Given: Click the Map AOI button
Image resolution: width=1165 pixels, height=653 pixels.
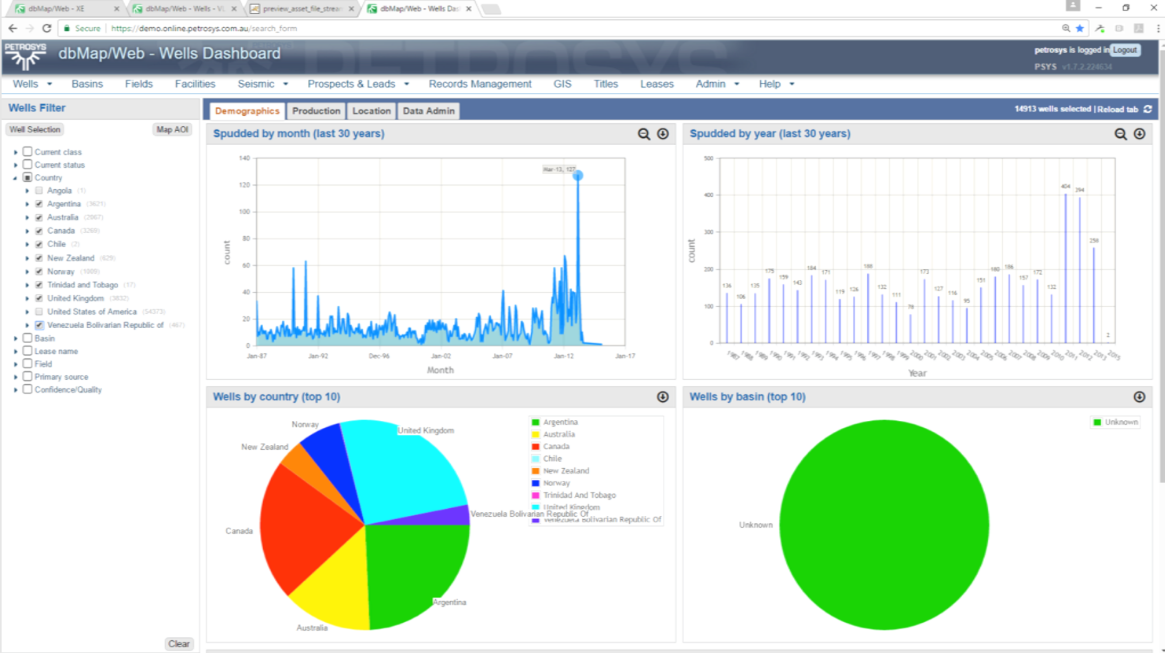Looking at the screenshot, I should (x=172, y=129).
